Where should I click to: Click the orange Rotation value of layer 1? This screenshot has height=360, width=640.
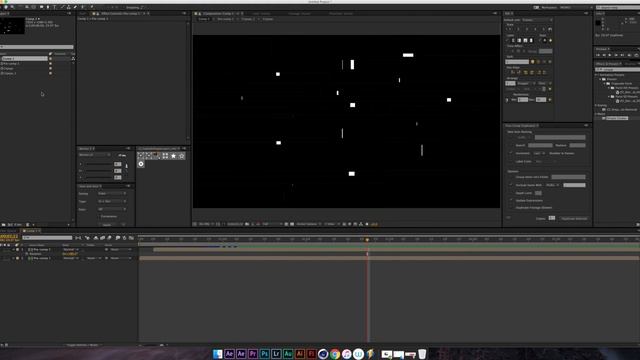tap(70, 254)
